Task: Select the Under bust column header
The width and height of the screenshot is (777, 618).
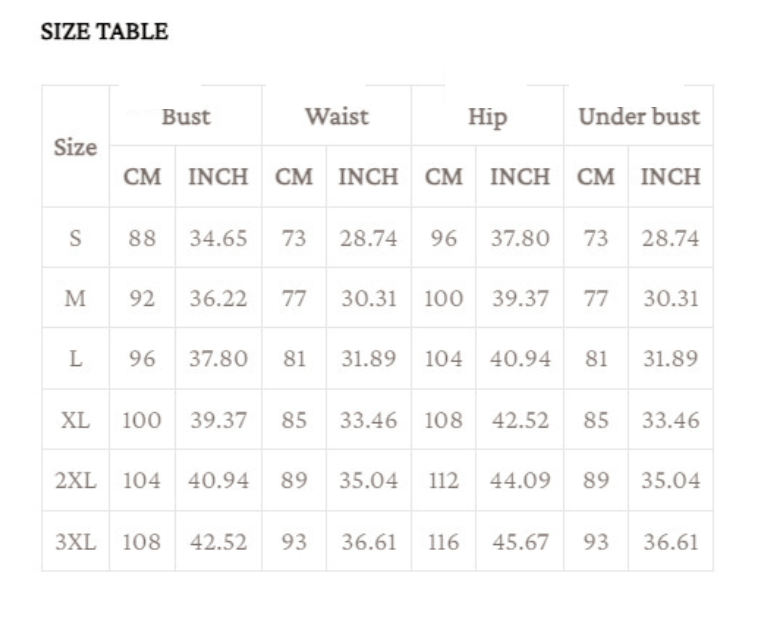Action: click(639, 117)
